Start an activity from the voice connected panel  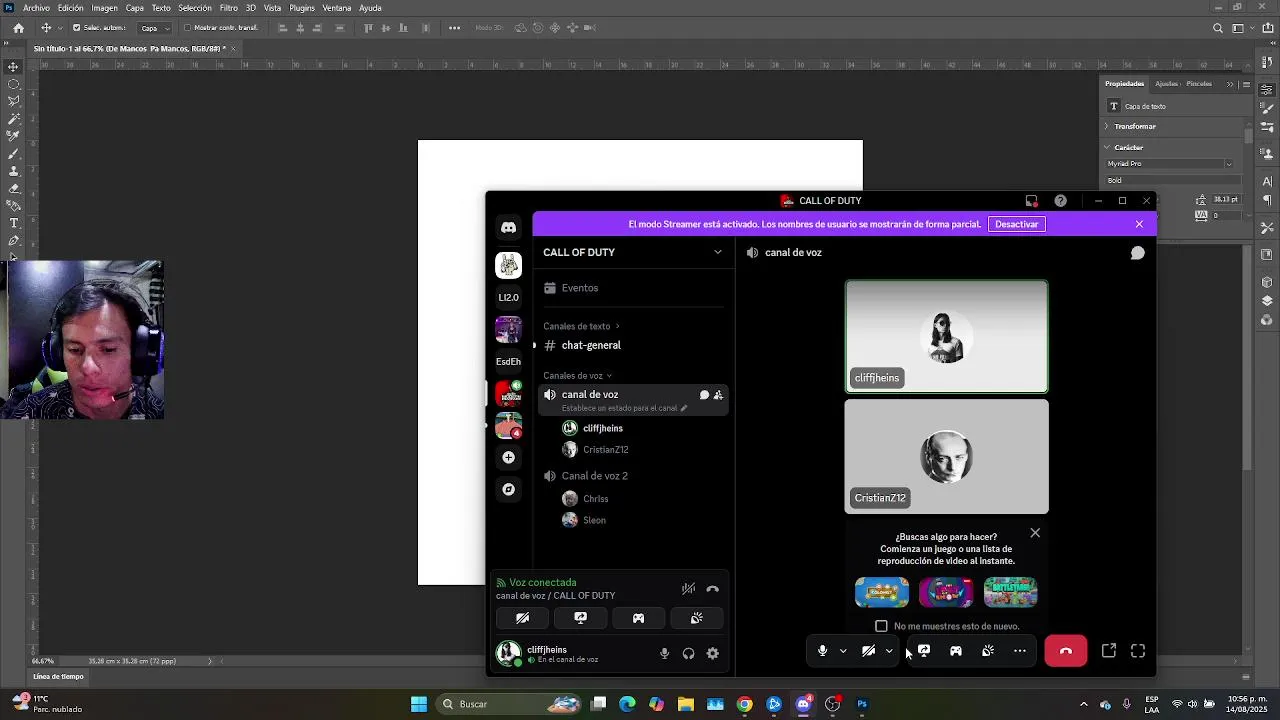638,618
